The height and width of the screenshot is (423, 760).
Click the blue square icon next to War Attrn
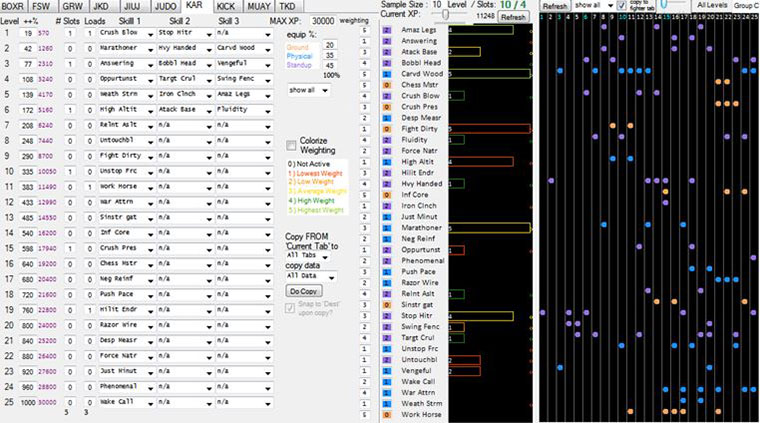(387, 393)
